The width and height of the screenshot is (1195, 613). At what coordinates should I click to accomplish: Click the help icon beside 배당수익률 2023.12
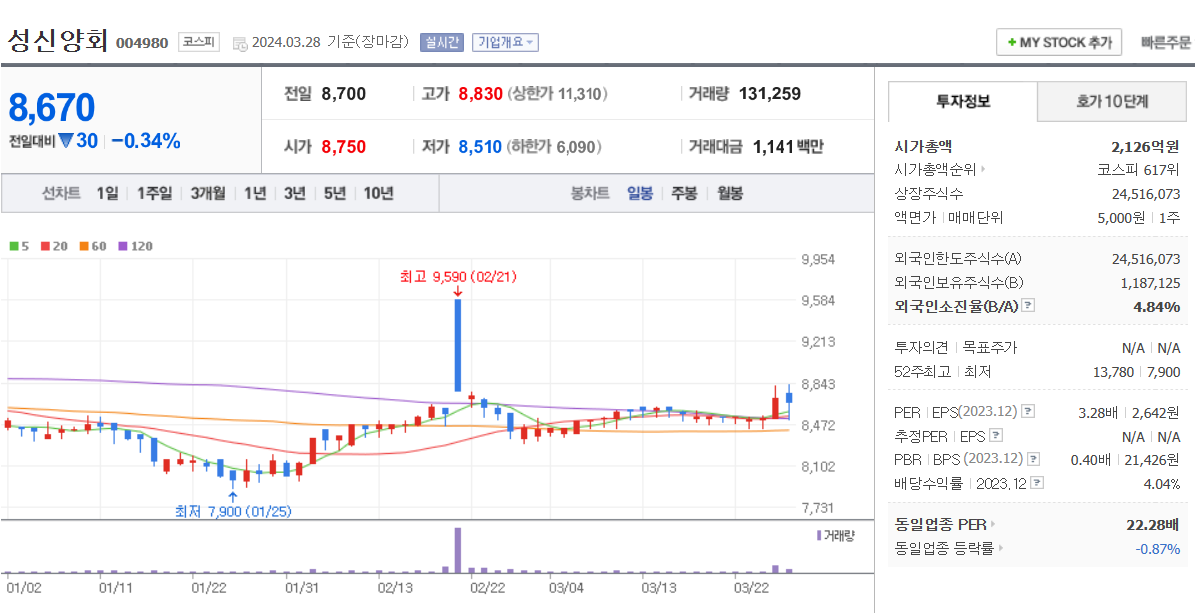1037,483
